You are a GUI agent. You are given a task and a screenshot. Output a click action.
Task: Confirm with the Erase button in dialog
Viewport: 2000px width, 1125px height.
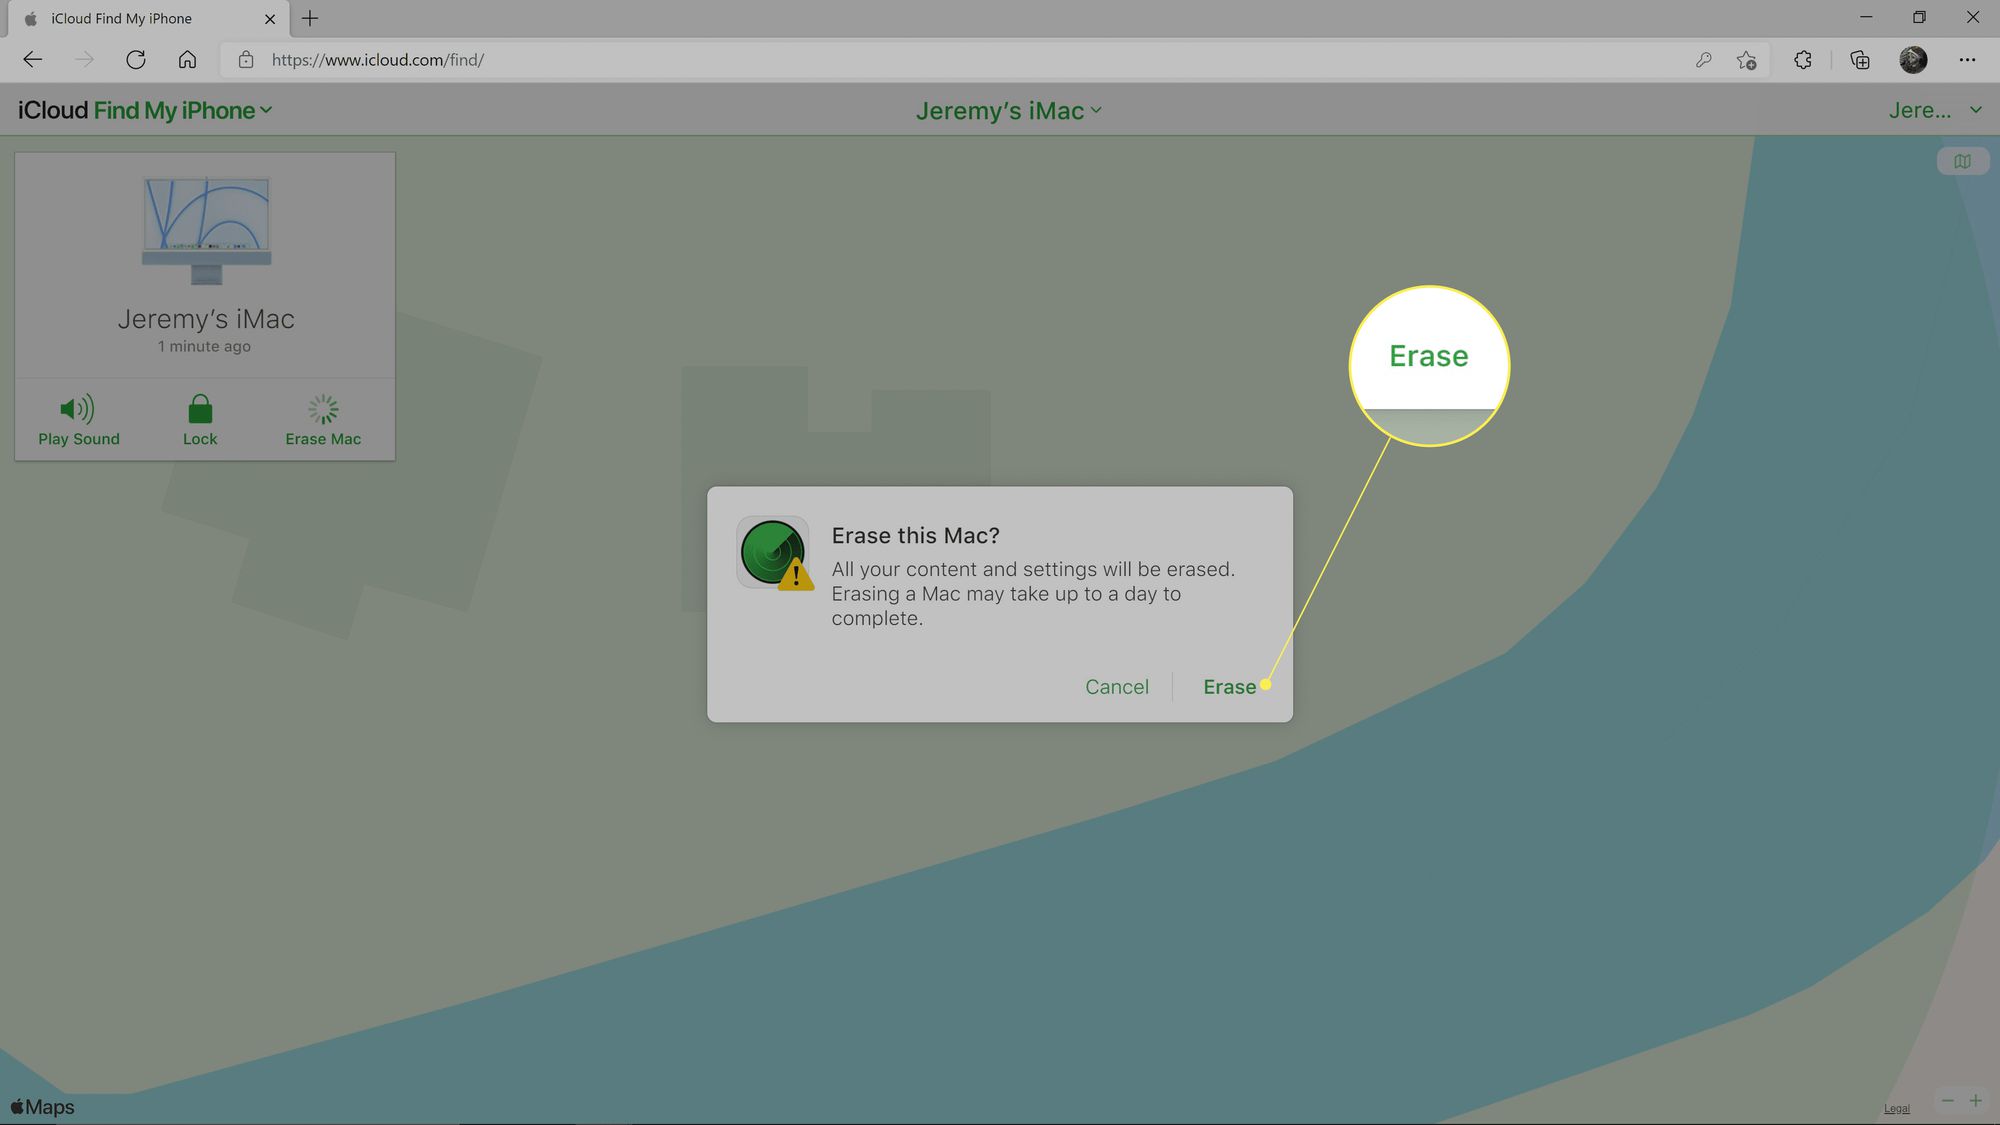[x=1229, y=687]
